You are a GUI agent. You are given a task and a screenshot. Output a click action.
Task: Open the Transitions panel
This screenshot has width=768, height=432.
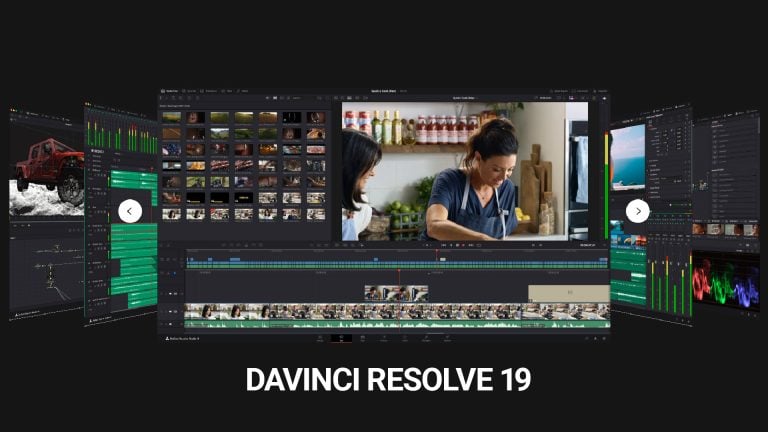208,91
